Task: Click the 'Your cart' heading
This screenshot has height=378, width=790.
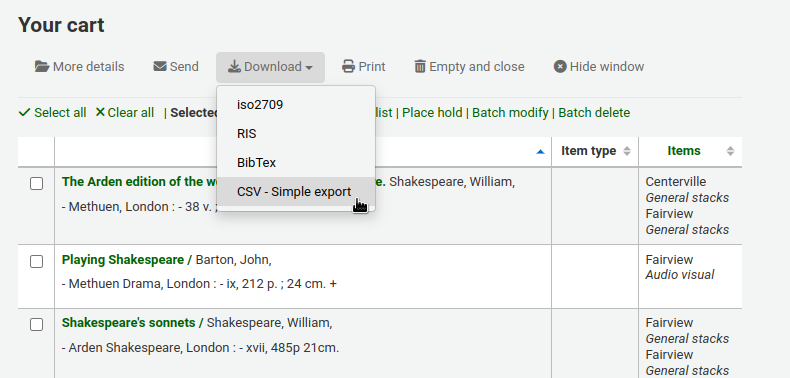Action: [61, 25]
